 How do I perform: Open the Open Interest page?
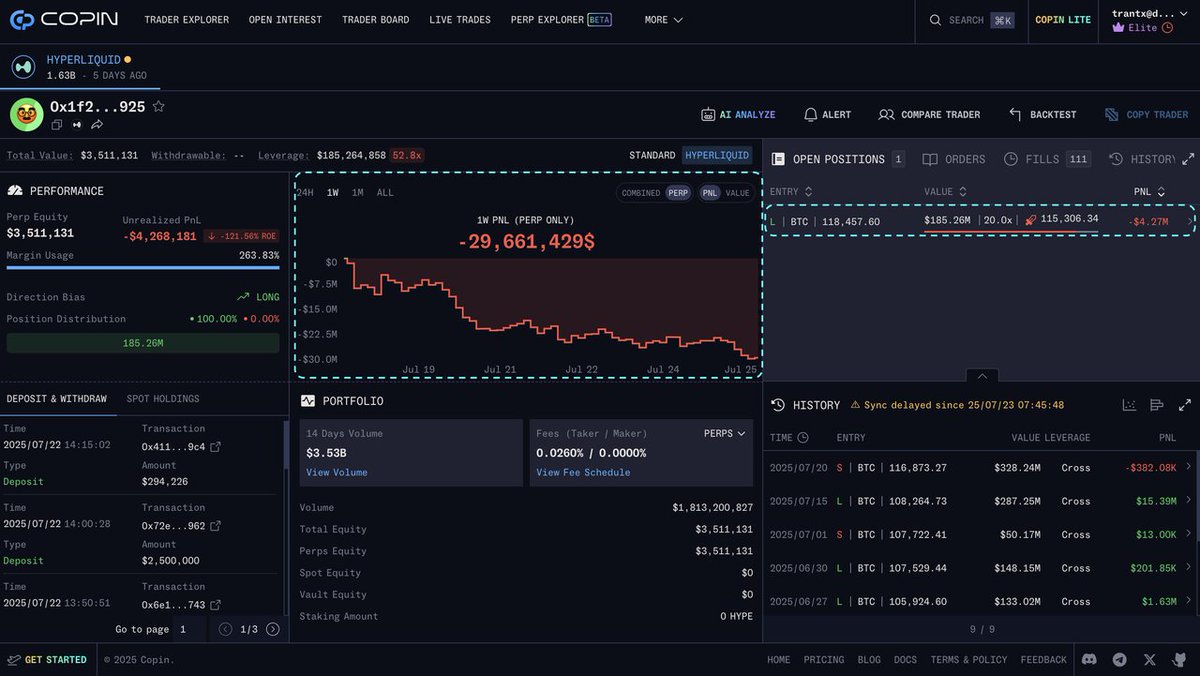pos(285,20)
